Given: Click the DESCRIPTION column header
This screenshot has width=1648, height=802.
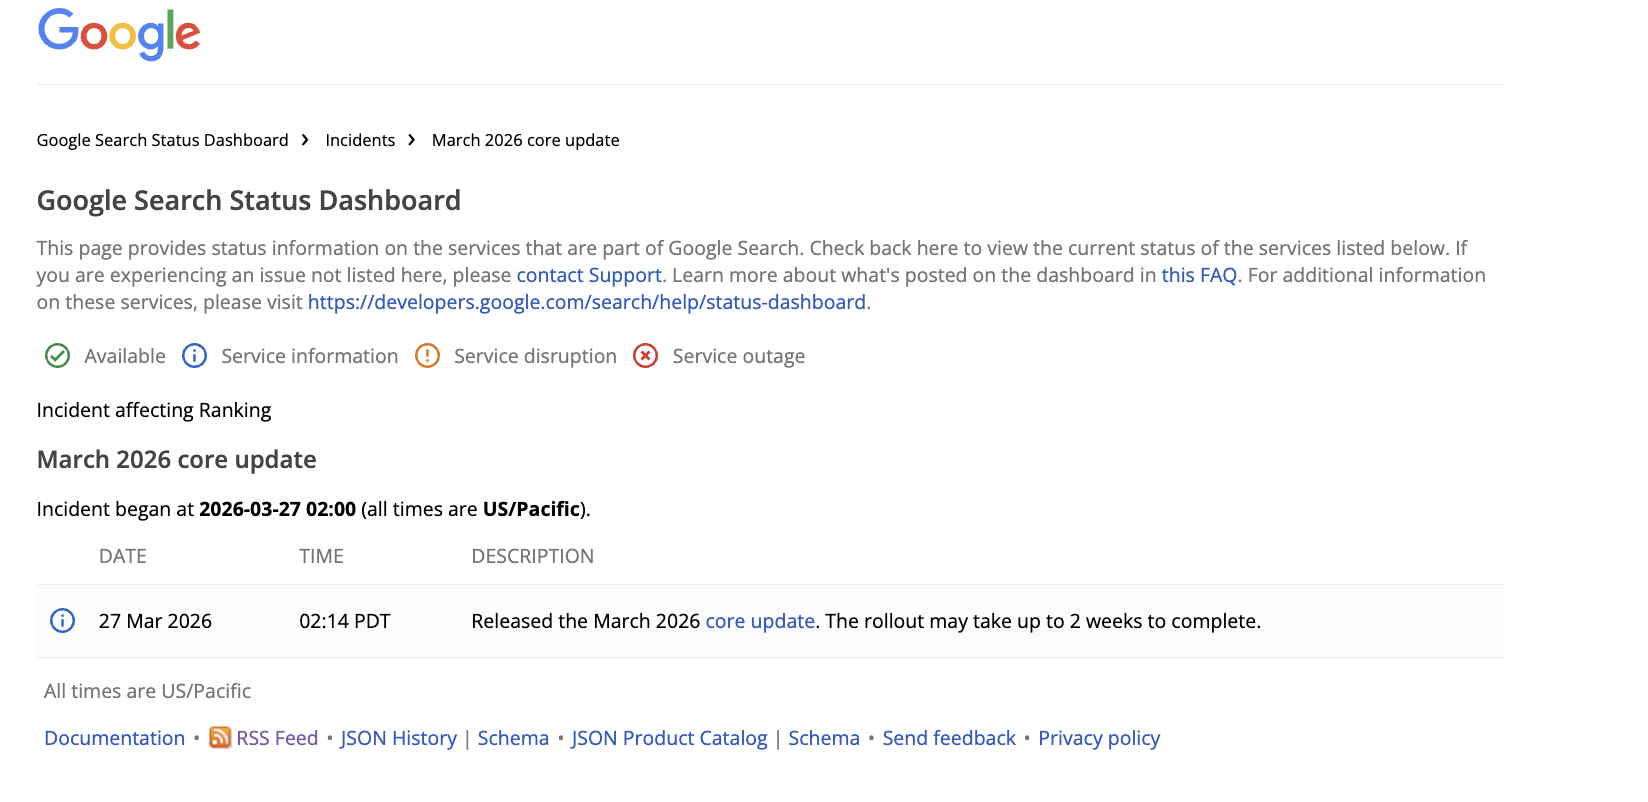Looking at the screenshot, I should click(533, 556).
